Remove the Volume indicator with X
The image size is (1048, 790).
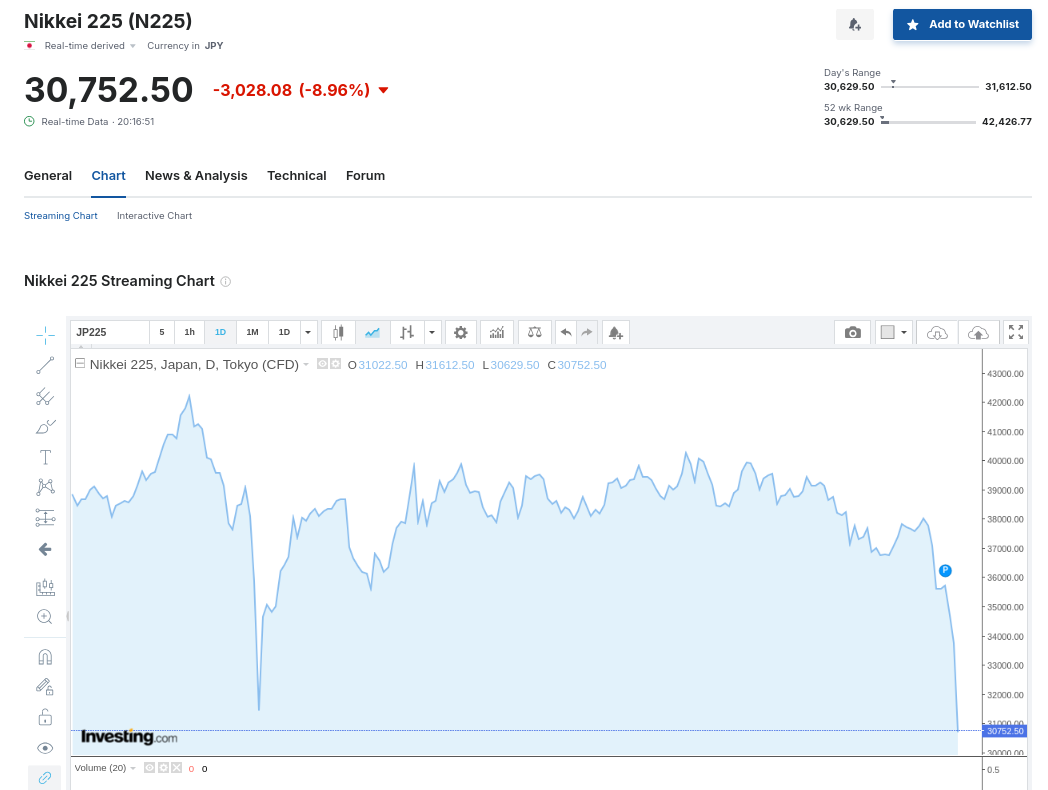(x=176, y=768)
